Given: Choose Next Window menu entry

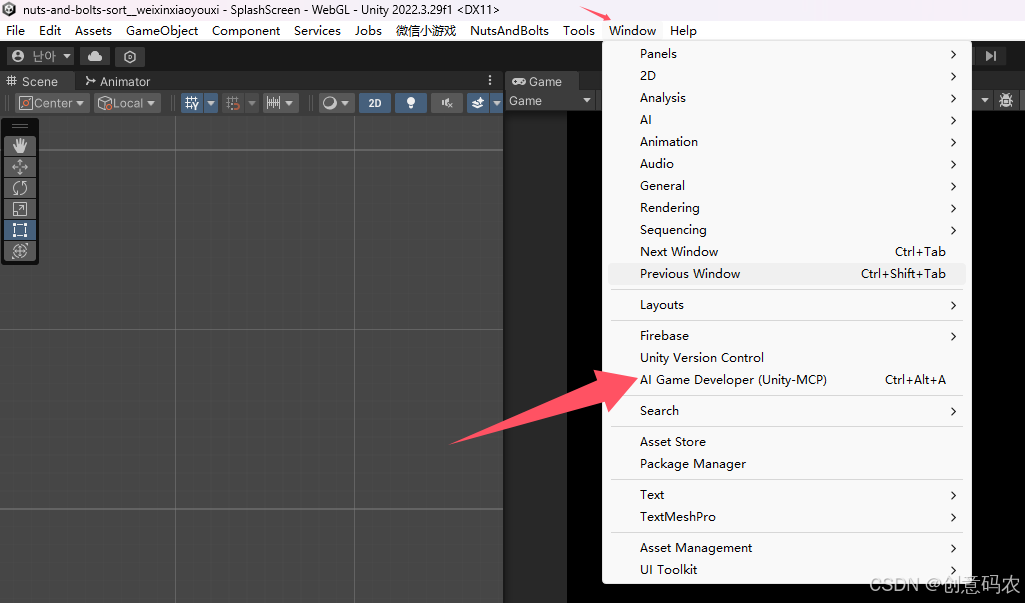Looking at the screenshot, I should (x=786, y=252).
